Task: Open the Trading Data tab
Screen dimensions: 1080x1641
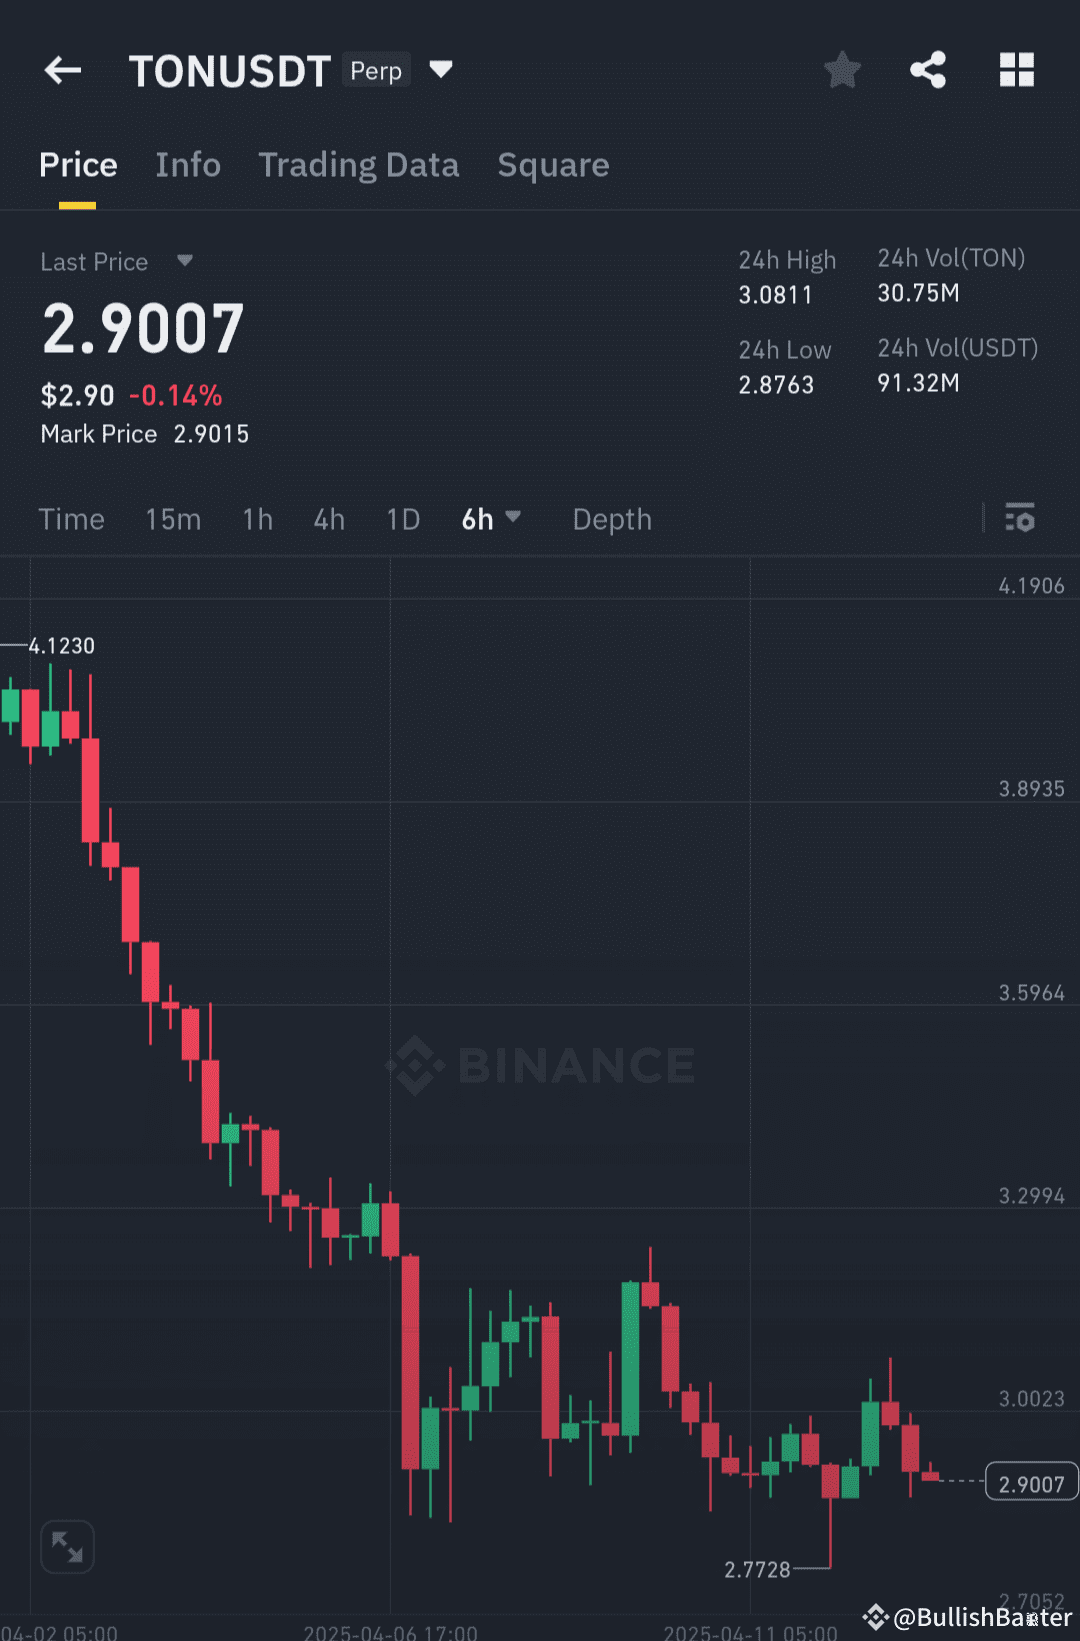Action: point(359,165)
